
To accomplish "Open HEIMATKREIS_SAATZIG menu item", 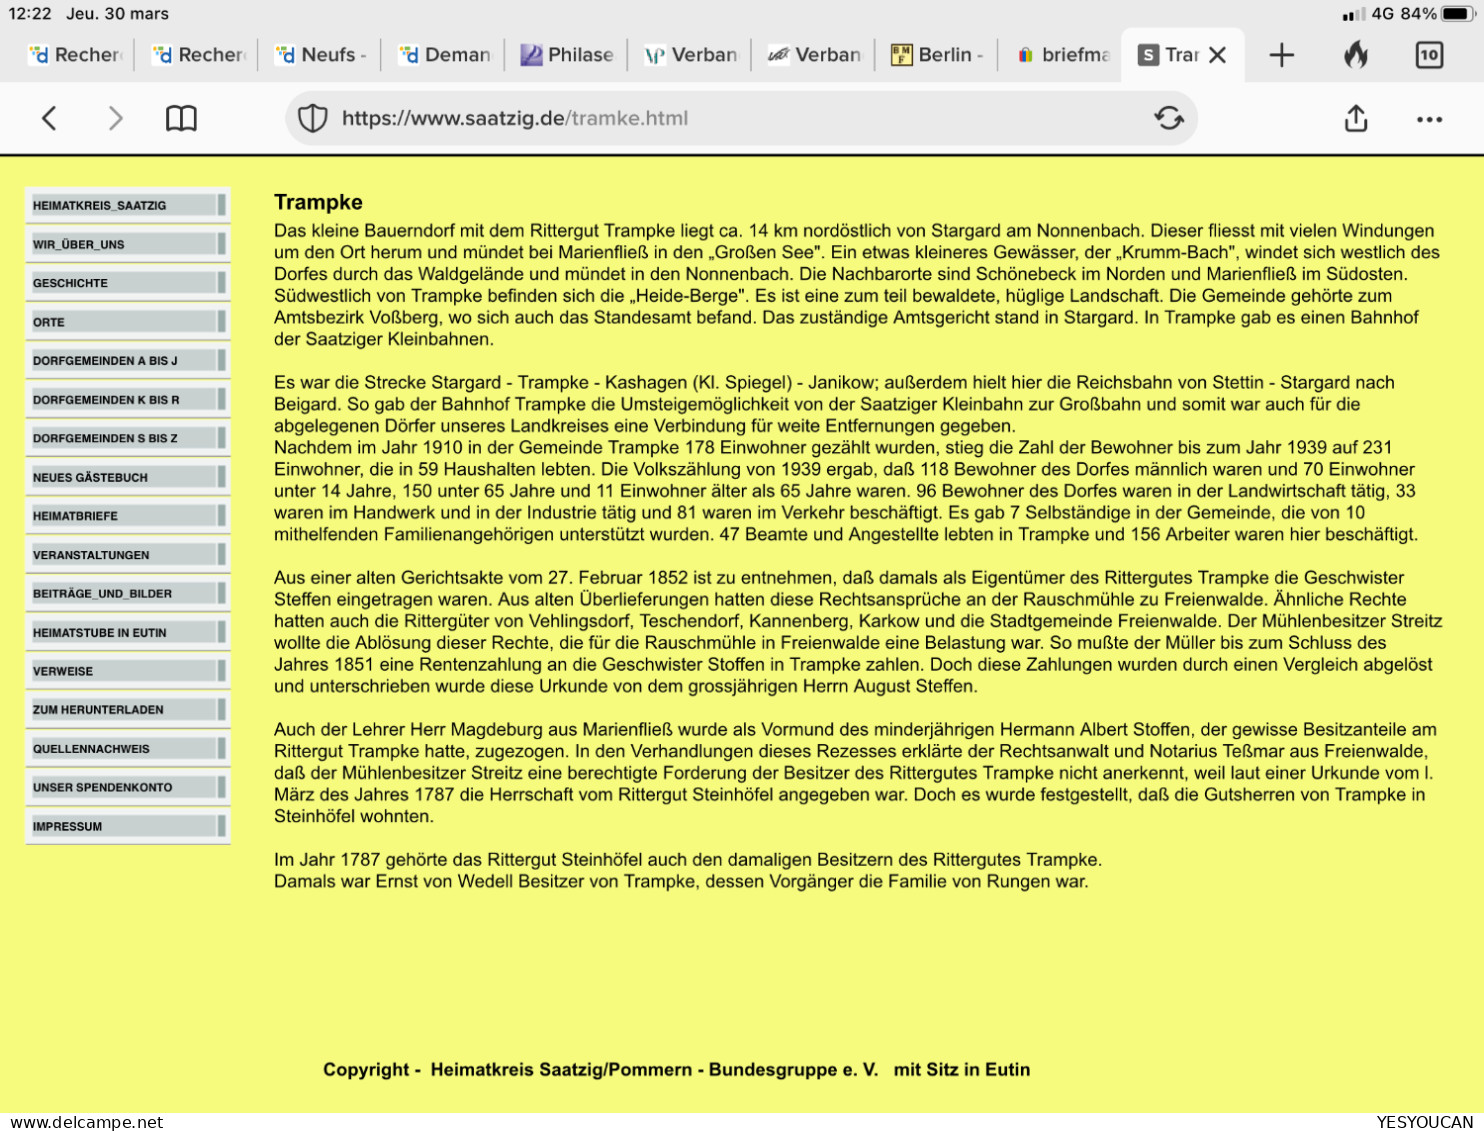I will point(128,205).
